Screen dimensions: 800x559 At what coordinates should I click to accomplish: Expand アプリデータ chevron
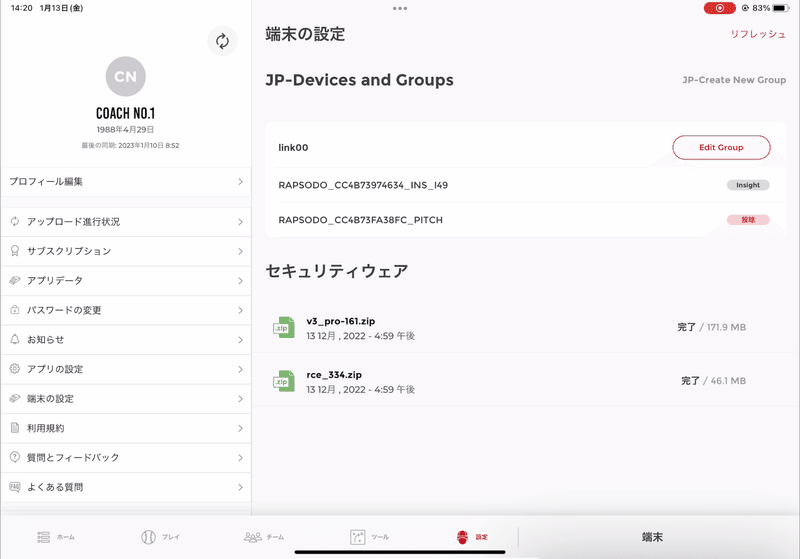(x=240, y=281)
